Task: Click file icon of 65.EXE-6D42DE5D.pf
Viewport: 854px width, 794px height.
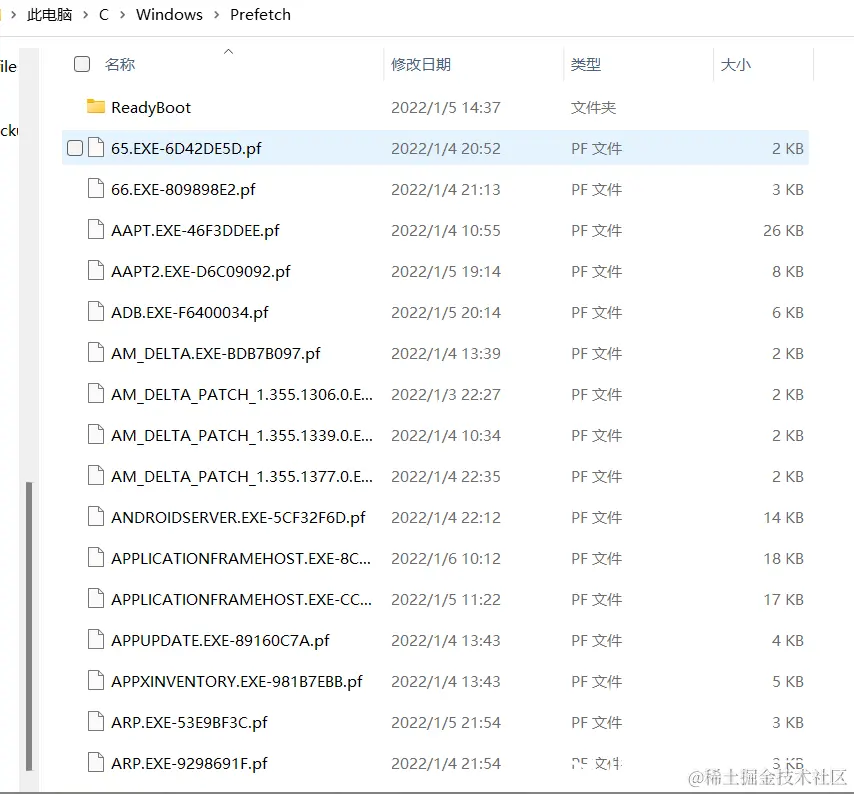Action: pyautogui.click(x=96, y=148)
